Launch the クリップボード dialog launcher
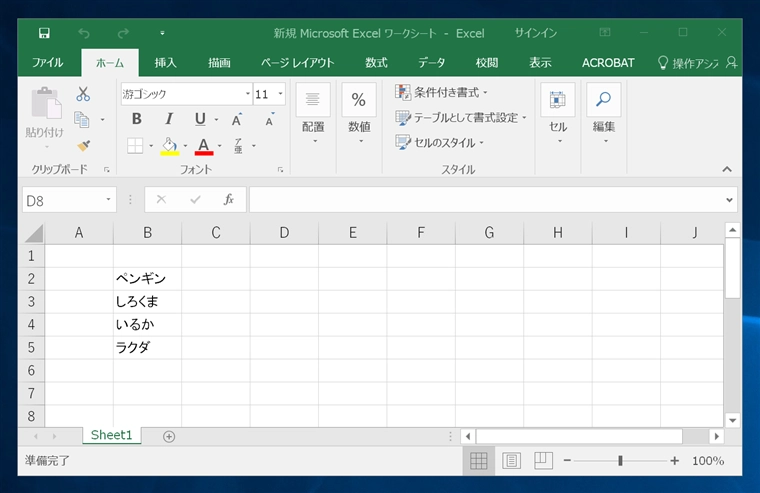The width and height of the screenshot is (760, 493). tap(107, 170)
